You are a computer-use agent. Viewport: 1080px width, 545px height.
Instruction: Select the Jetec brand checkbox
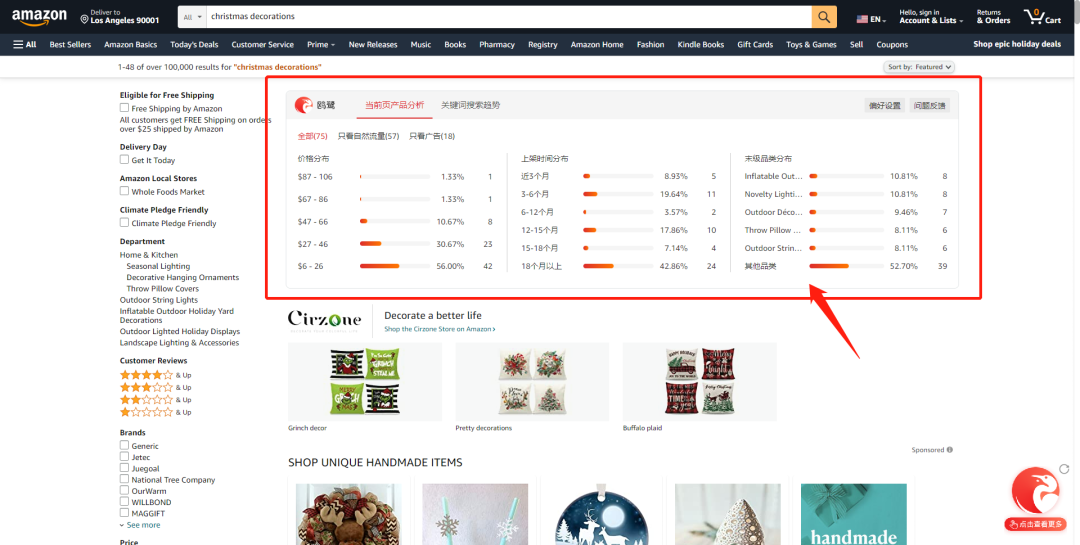pos(124,457)
